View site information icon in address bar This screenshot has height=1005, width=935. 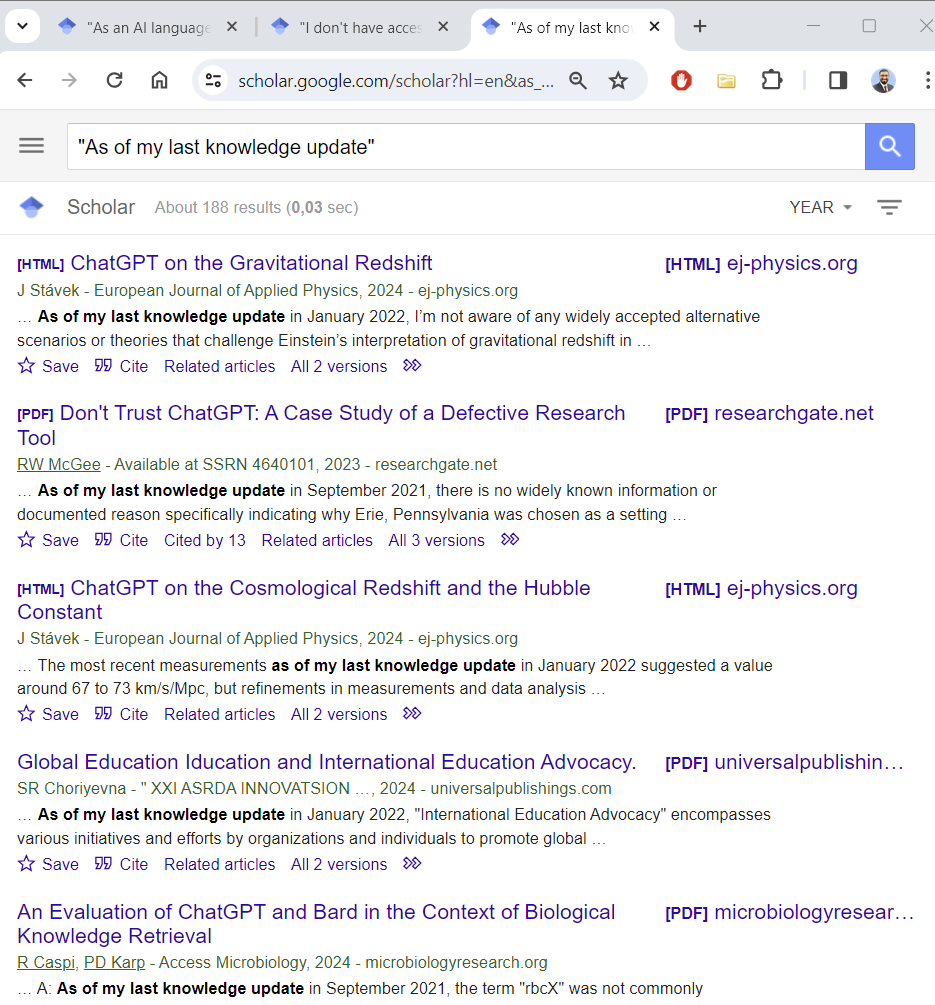[213, 80]
